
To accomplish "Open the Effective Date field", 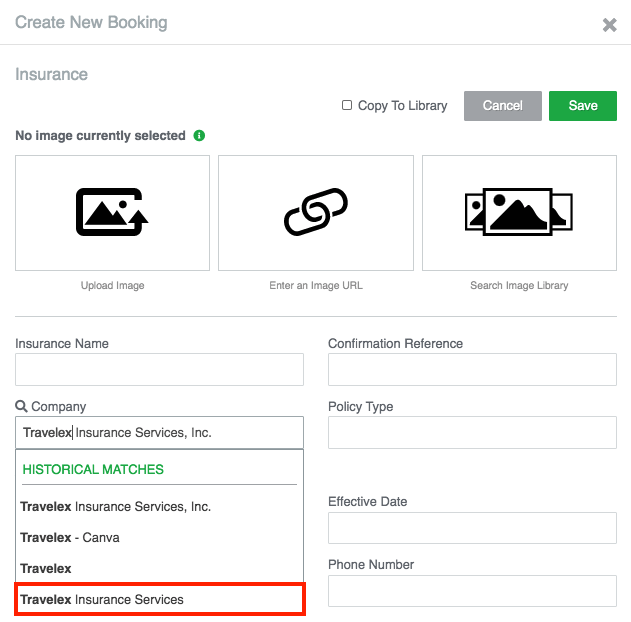I will [472, 528].
